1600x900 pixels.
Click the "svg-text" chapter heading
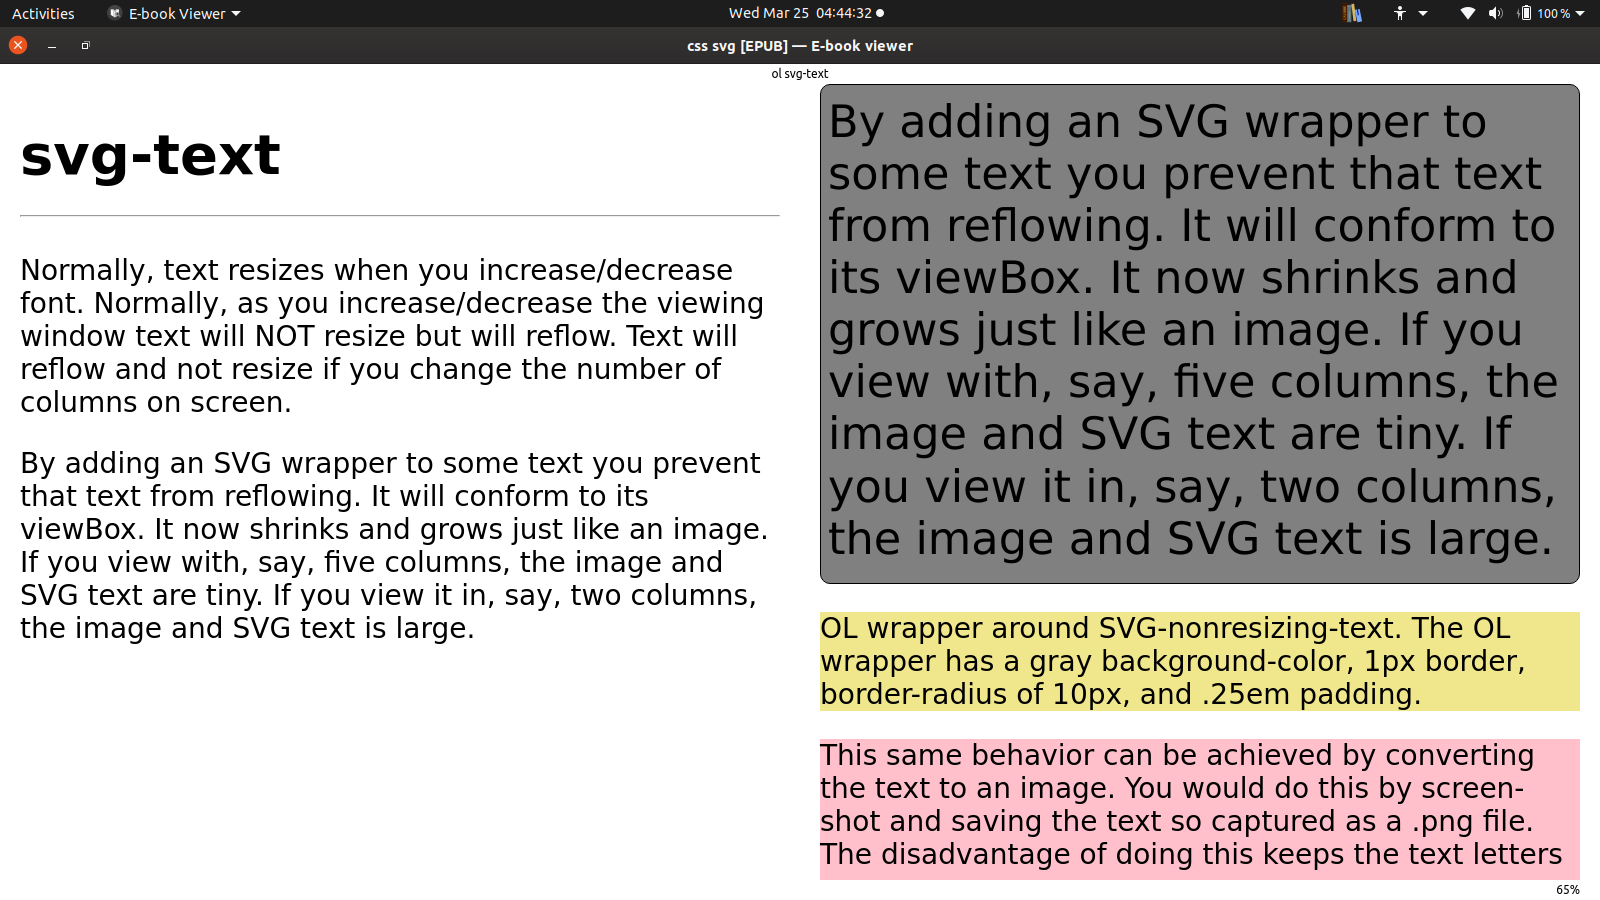tap(150, 155)
